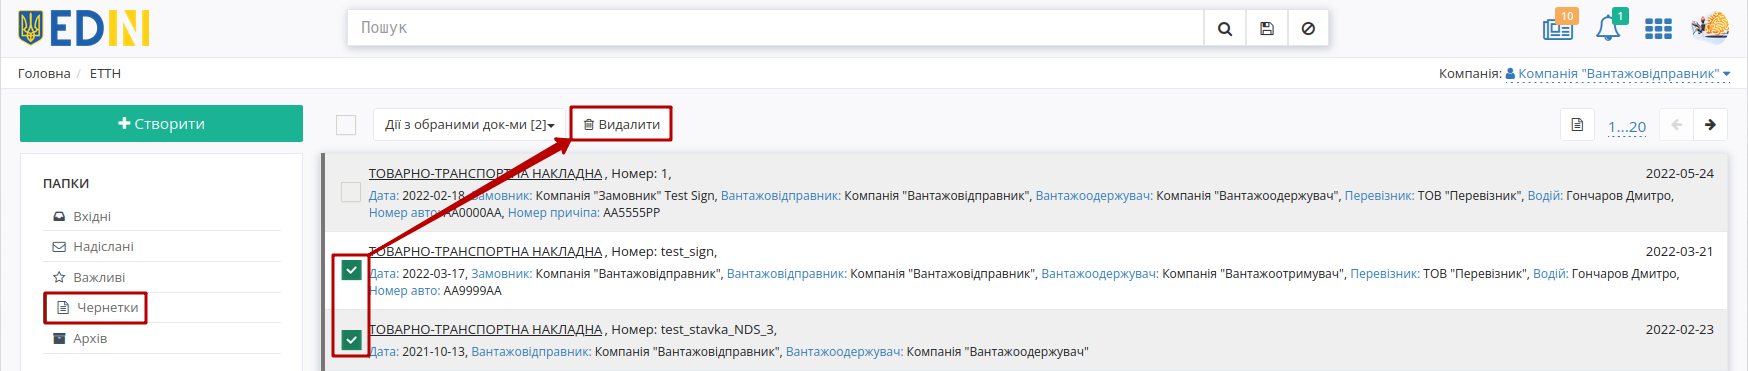Go to the previous page arrow
This screenshot has width=1748, height=371.
click(1677, 125)
